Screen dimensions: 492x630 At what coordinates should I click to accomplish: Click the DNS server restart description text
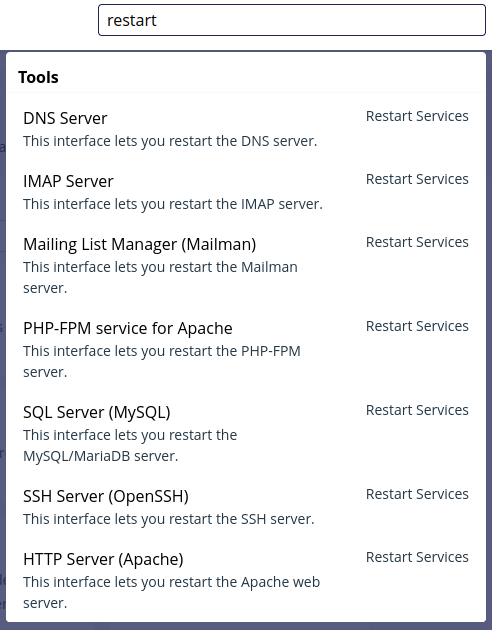(170, 141)
